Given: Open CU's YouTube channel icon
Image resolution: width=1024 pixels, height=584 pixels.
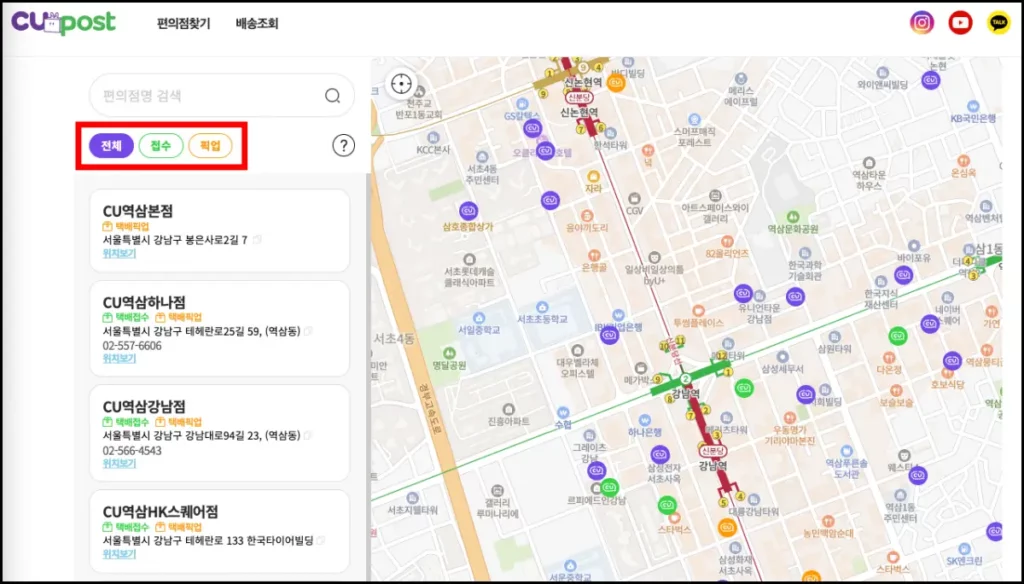Looking at the screenshot, I should pos(959,21).
